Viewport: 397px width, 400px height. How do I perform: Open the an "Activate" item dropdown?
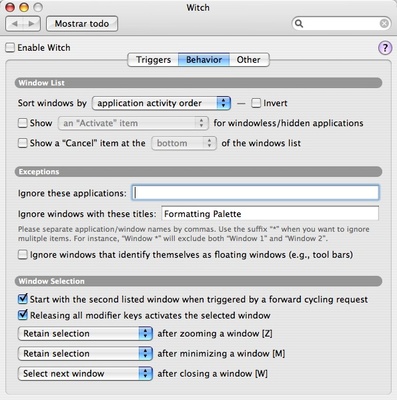coord(133,123)
